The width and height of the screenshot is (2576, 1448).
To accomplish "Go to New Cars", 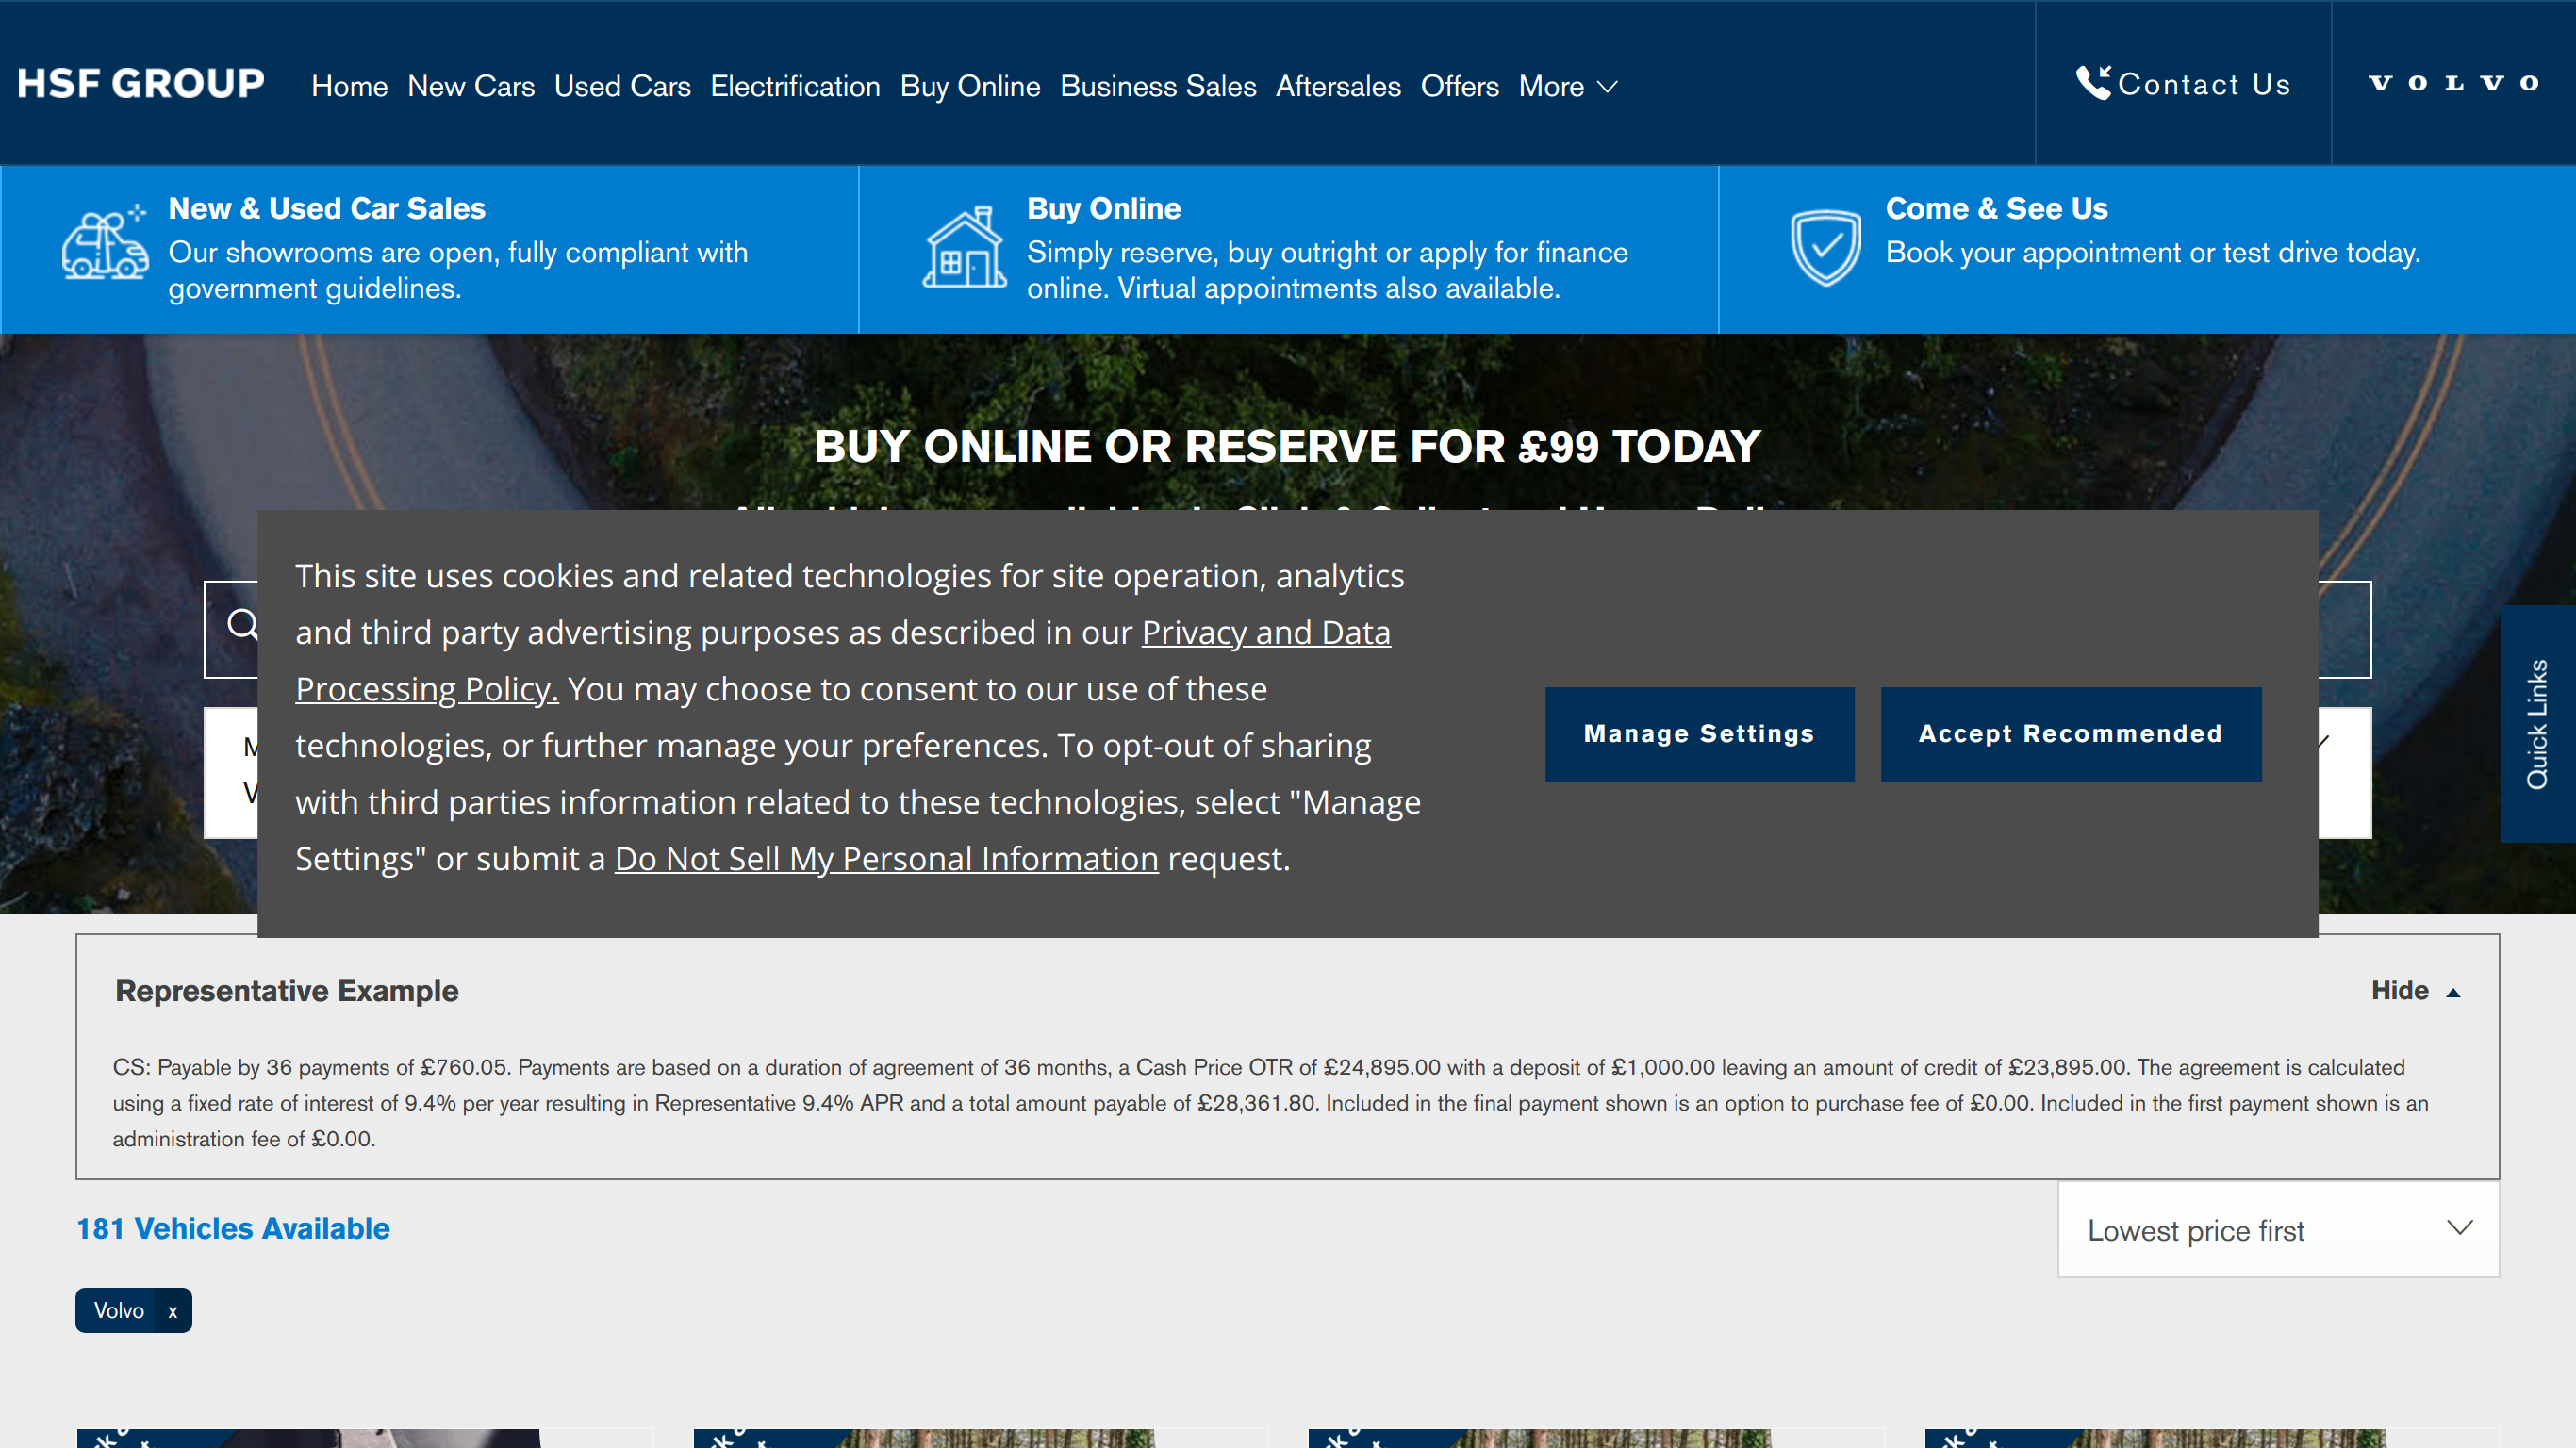I will pos(471,86).
